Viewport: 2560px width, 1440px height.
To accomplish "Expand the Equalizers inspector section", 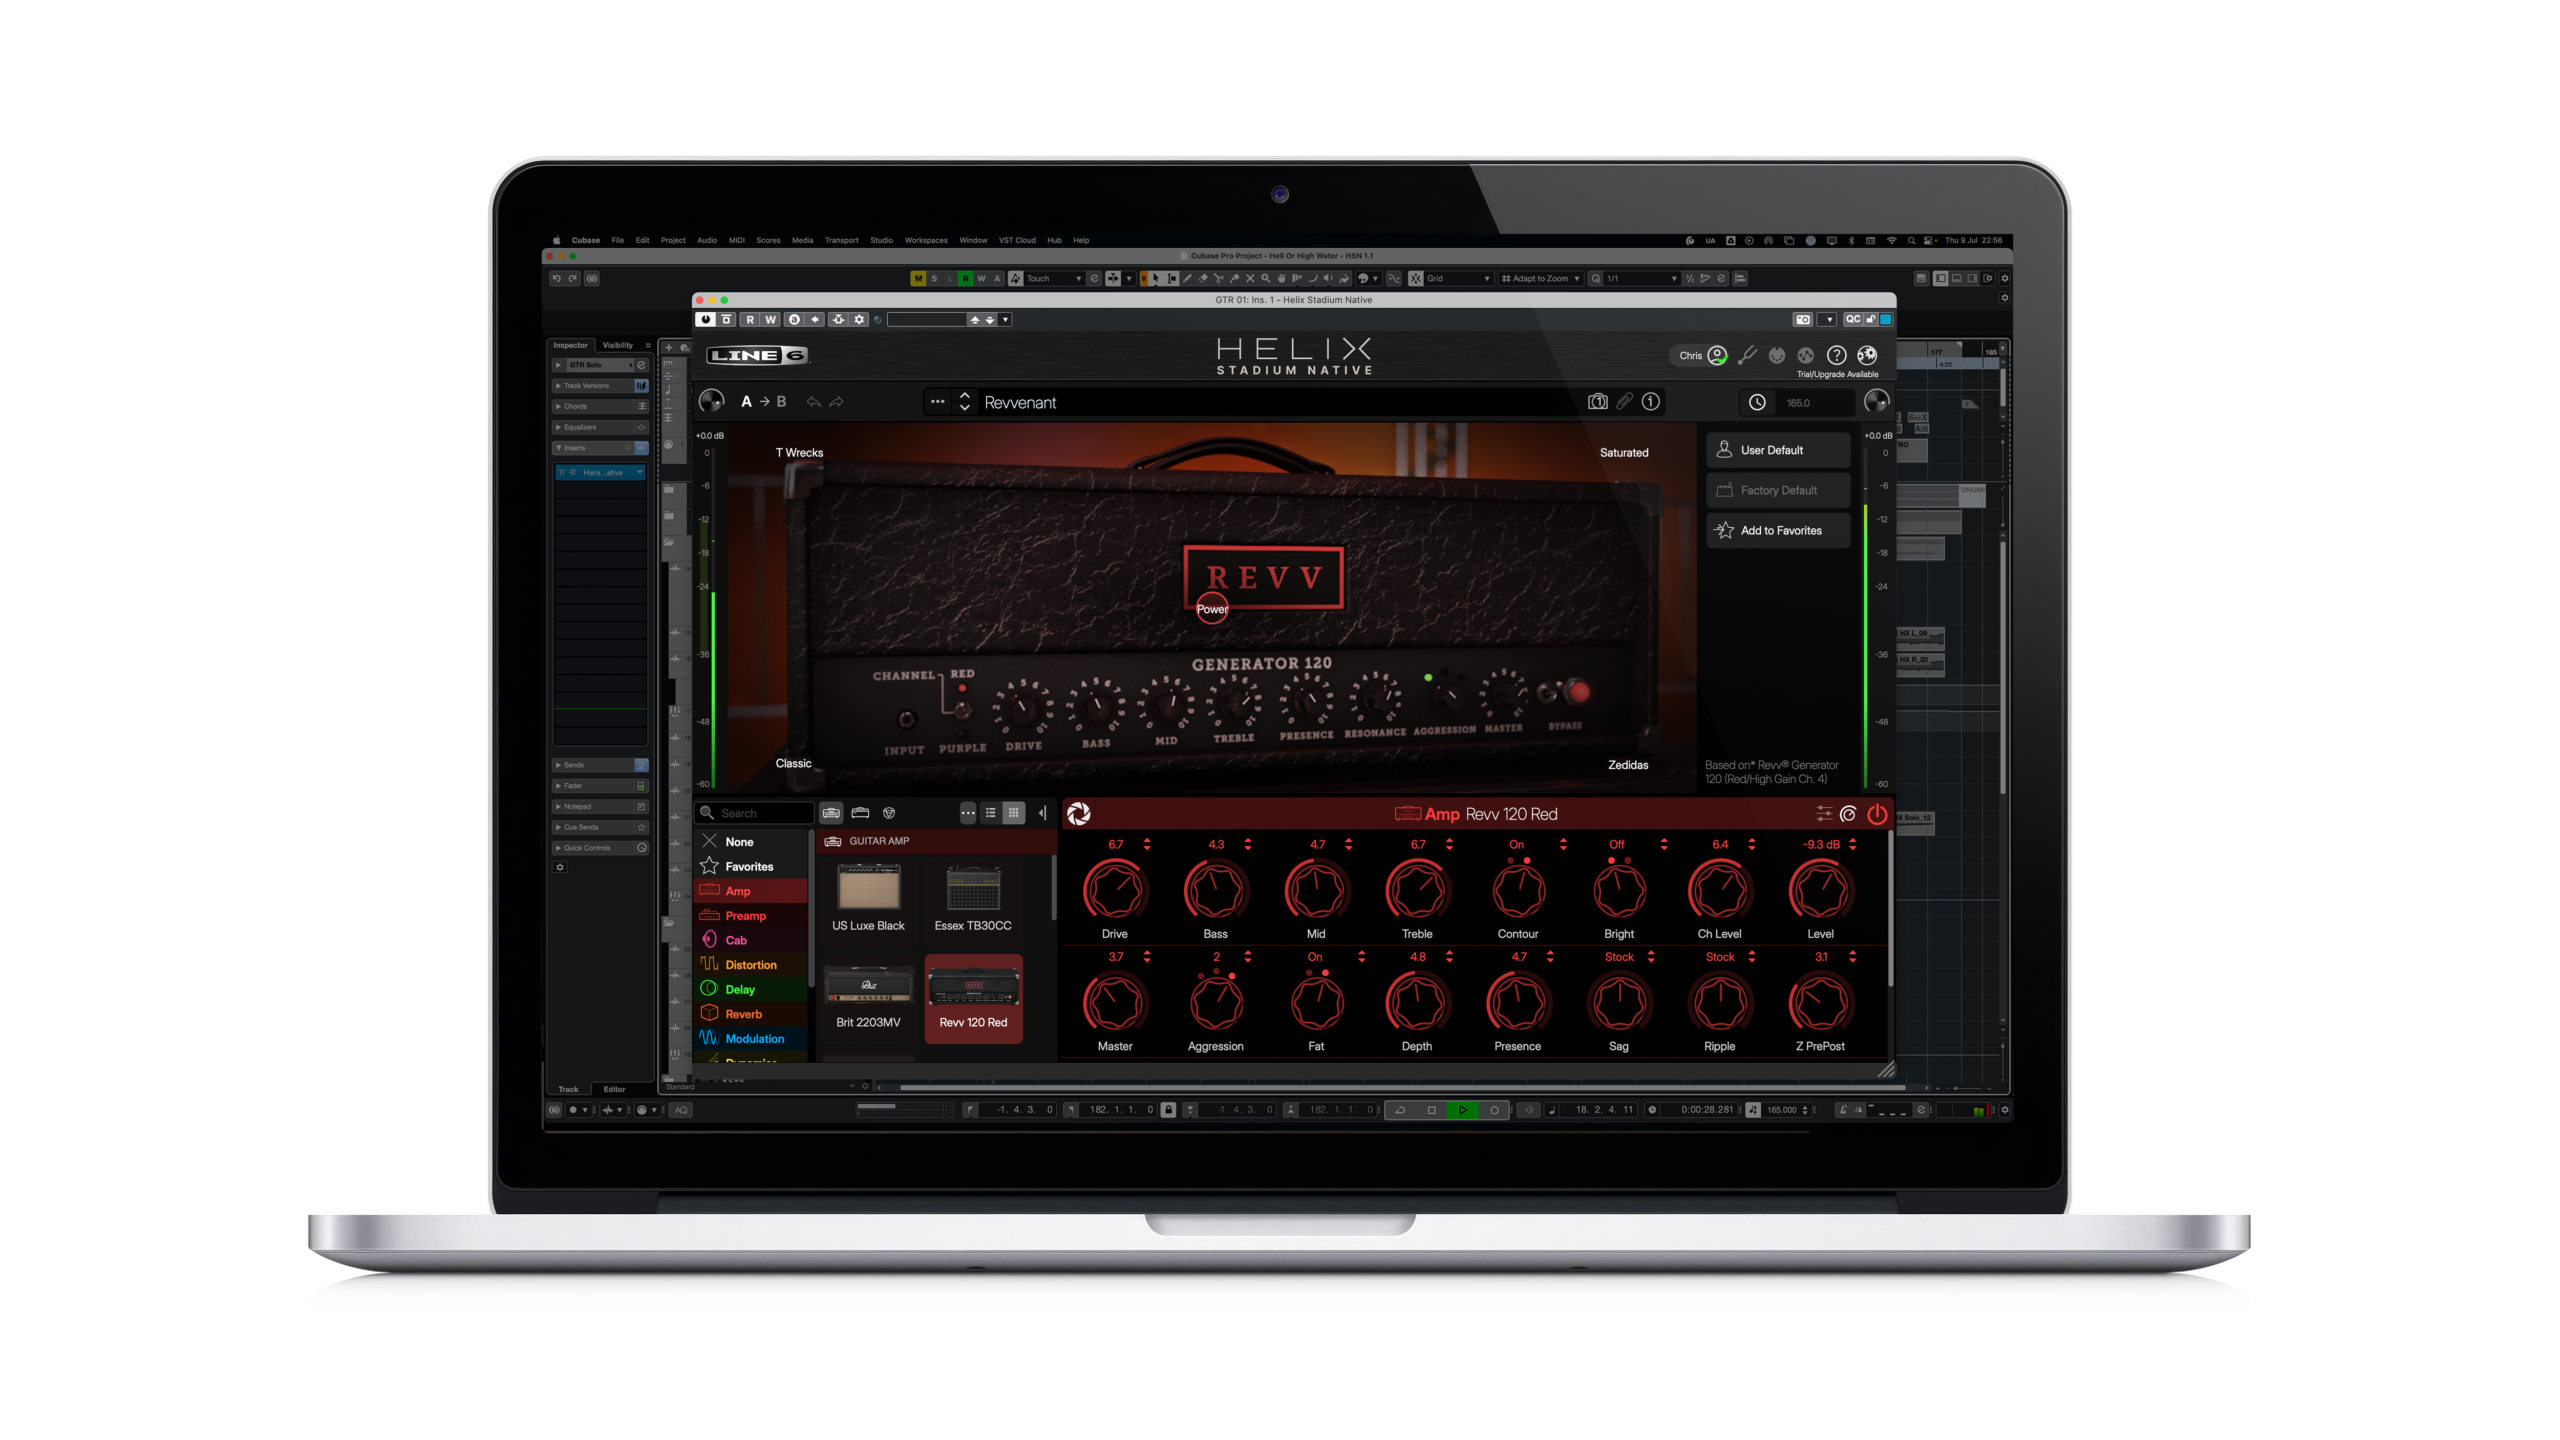I will coord(601,428).
